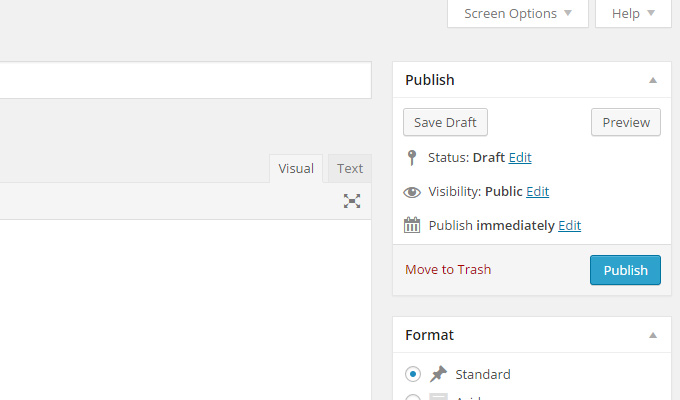Switch to the Text editor tab

tap(350, 168)
